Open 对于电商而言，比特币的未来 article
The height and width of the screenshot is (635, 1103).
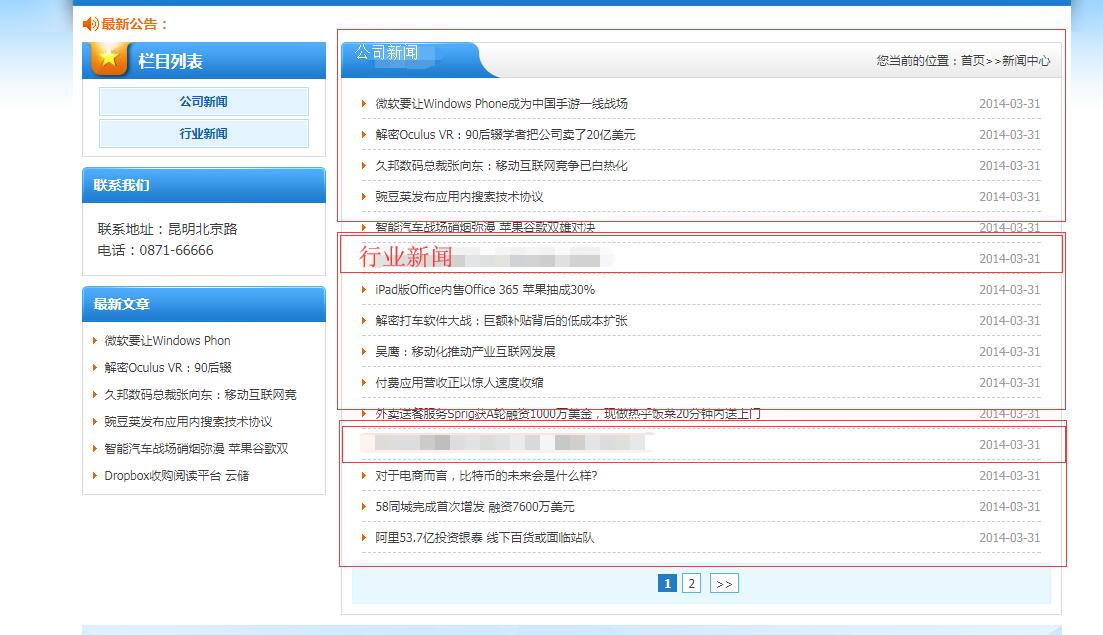tap(486, 476)
